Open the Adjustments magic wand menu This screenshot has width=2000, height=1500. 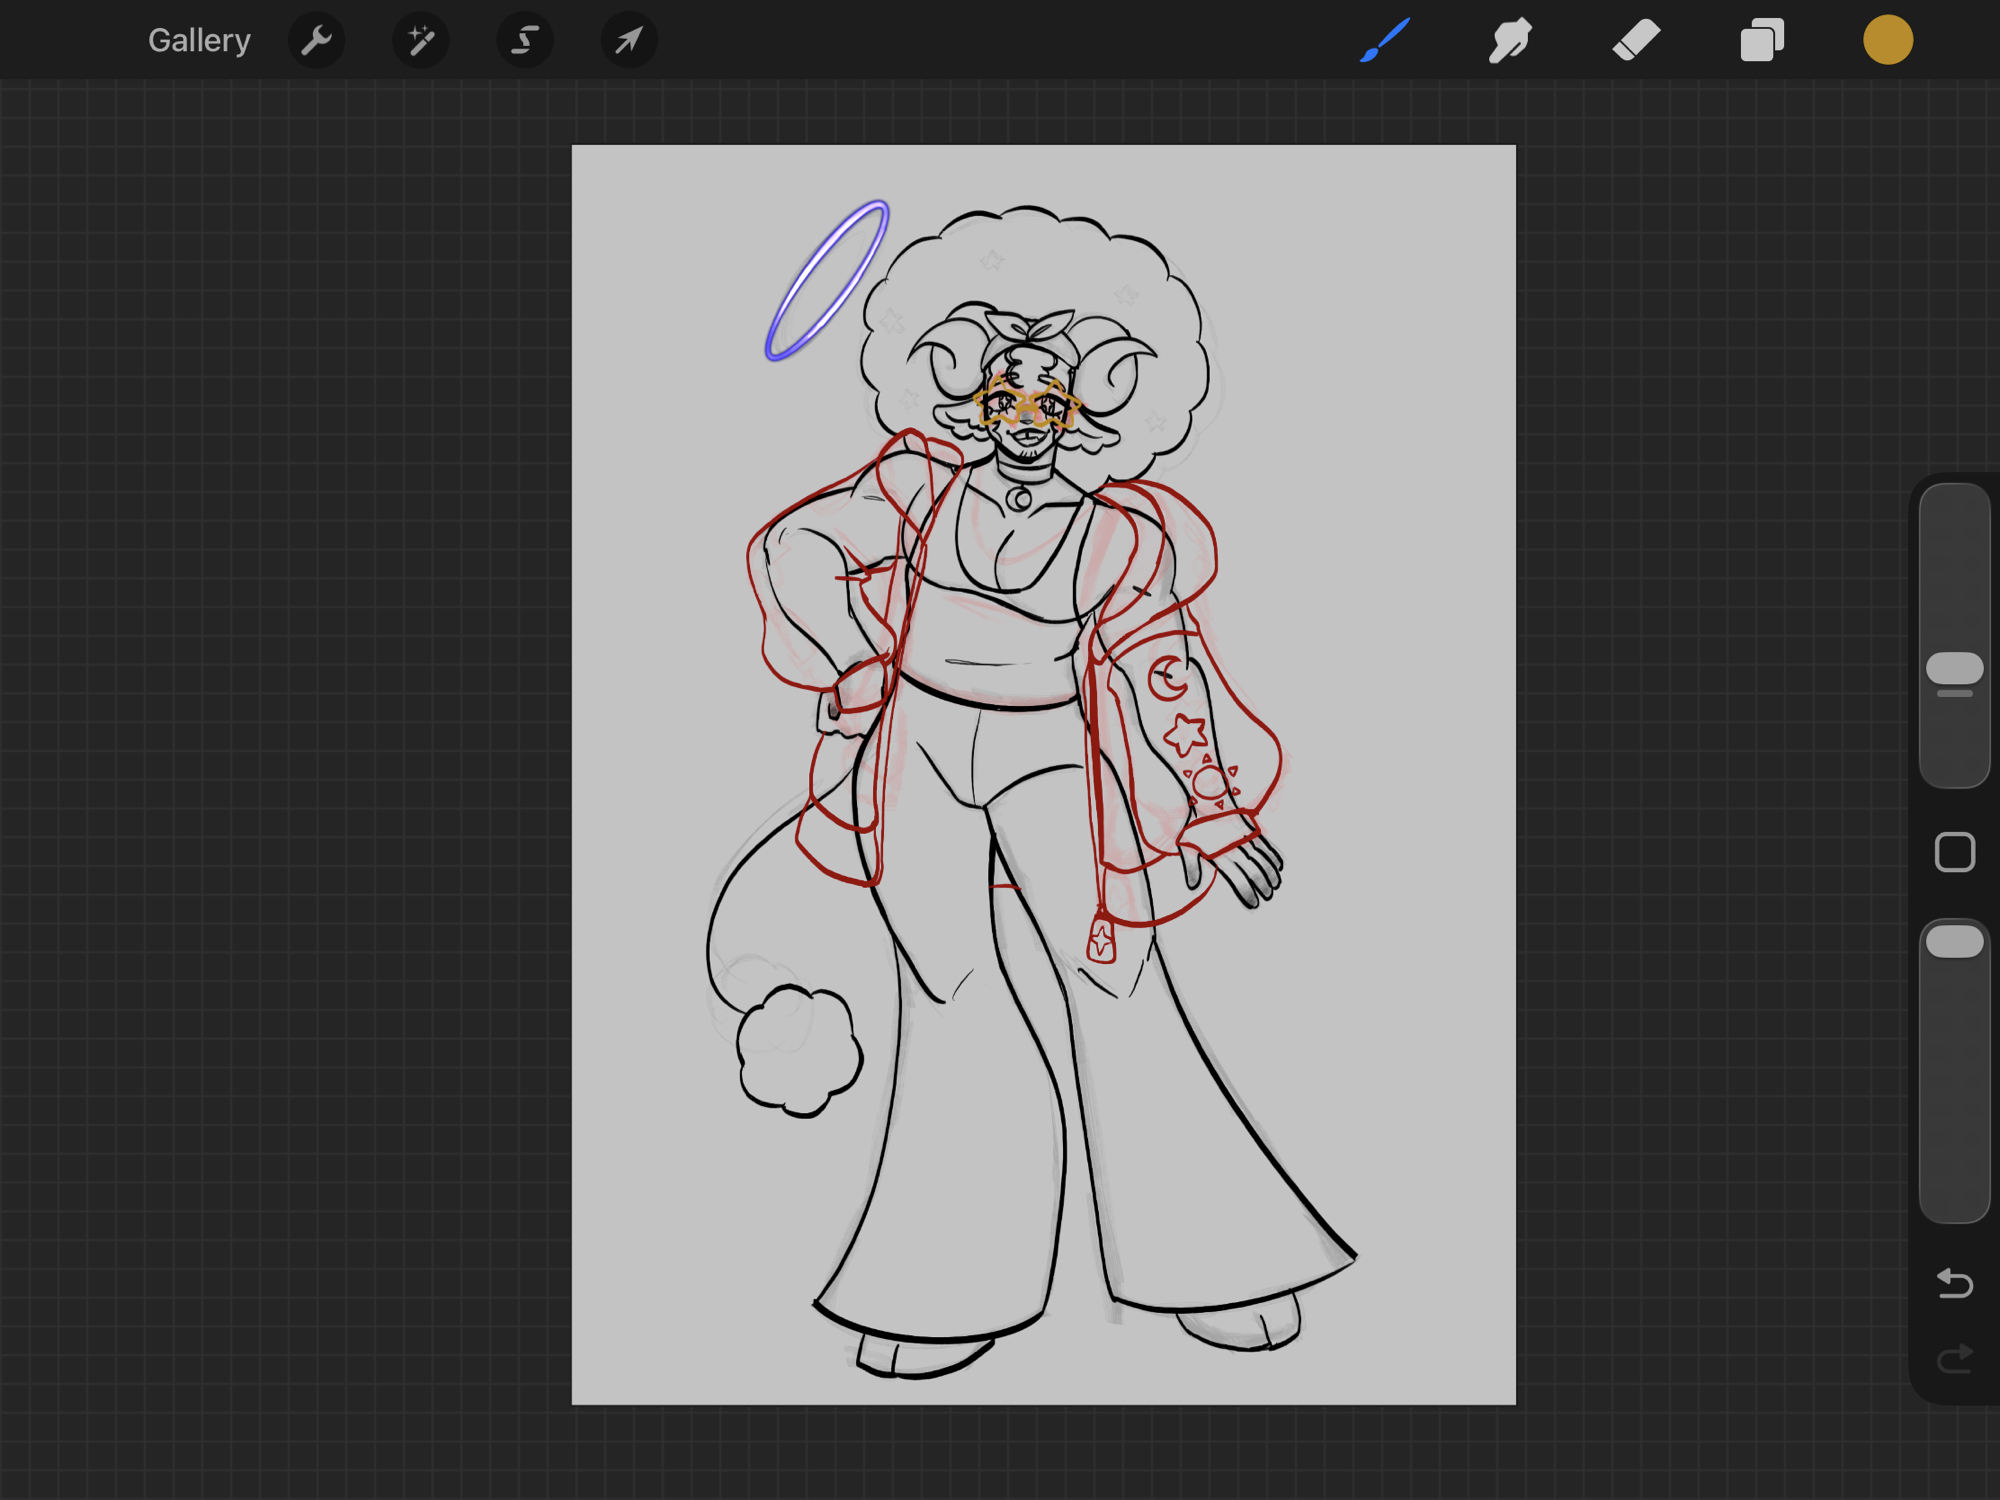click(x=421, y=40)
